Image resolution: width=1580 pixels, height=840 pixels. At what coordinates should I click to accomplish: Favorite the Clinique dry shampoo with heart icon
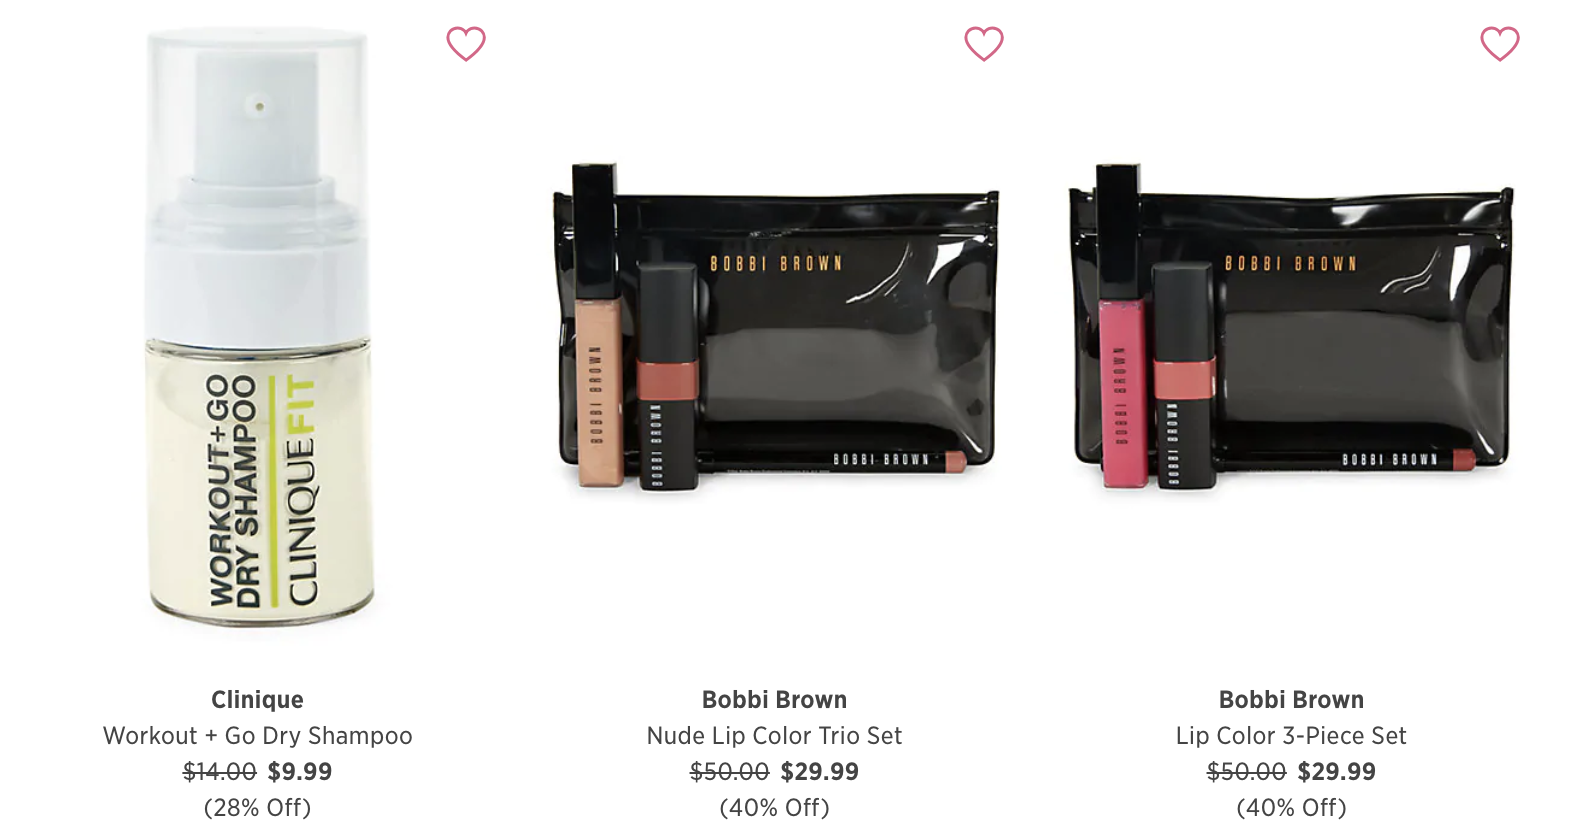tap(466, 44)
